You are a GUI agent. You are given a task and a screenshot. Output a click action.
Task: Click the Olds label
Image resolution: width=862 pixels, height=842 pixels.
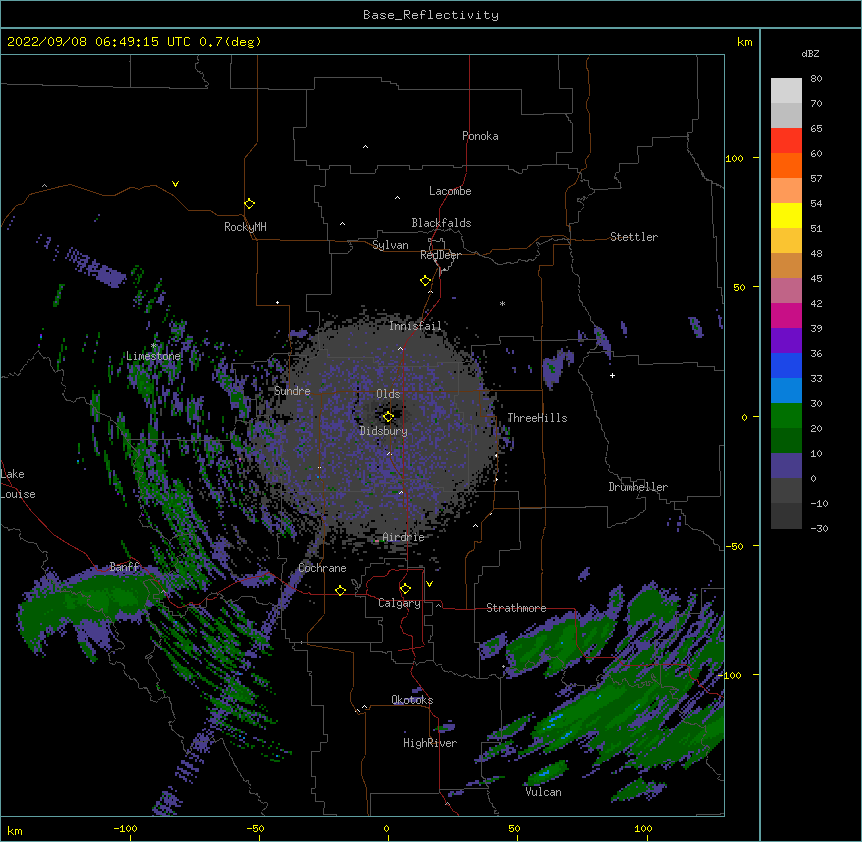[388, 394]
